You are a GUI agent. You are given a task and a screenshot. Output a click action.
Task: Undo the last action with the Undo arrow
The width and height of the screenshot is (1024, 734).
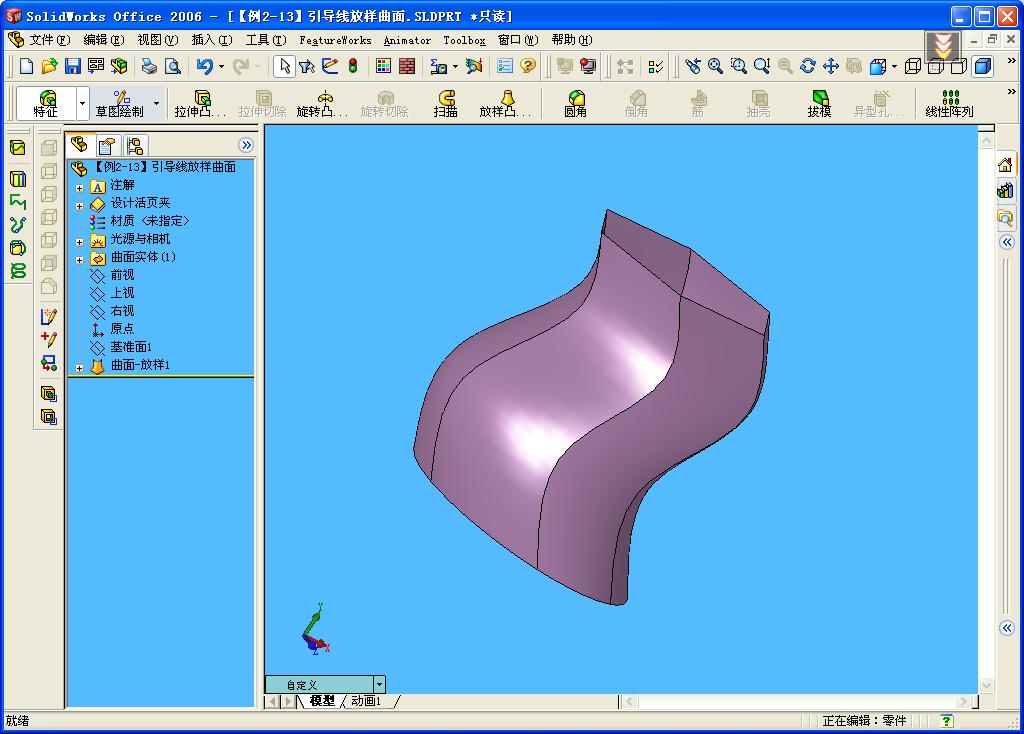204,66
